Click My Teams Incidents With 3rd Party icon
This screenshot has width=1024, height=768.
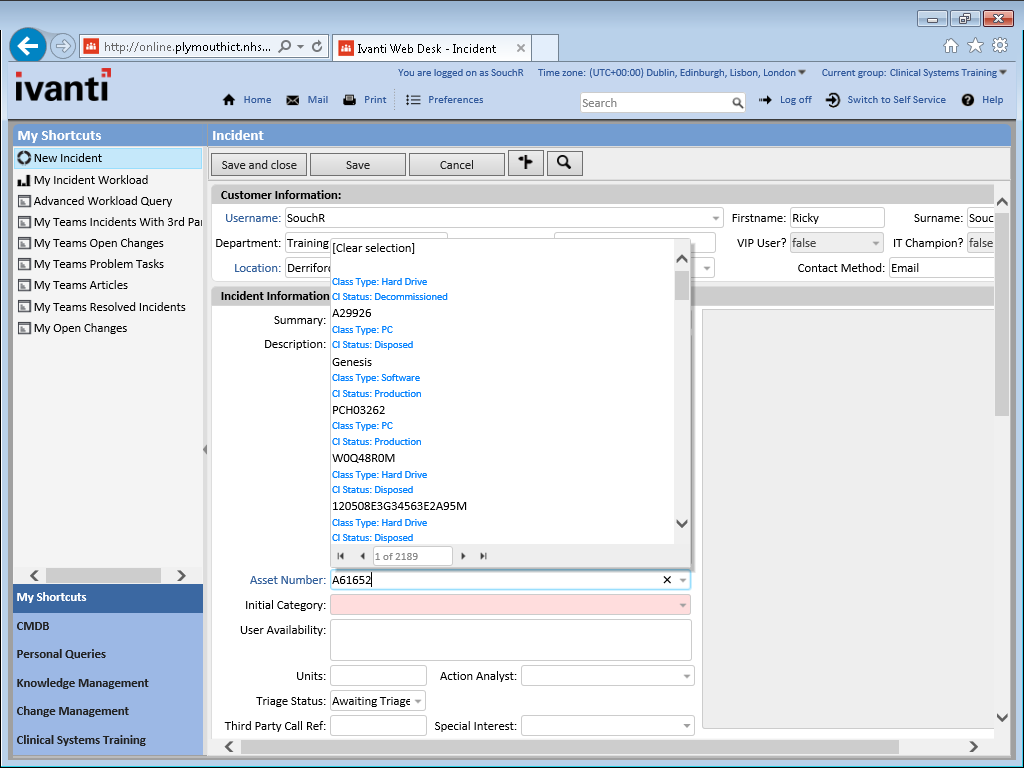(x=24, y=222)
